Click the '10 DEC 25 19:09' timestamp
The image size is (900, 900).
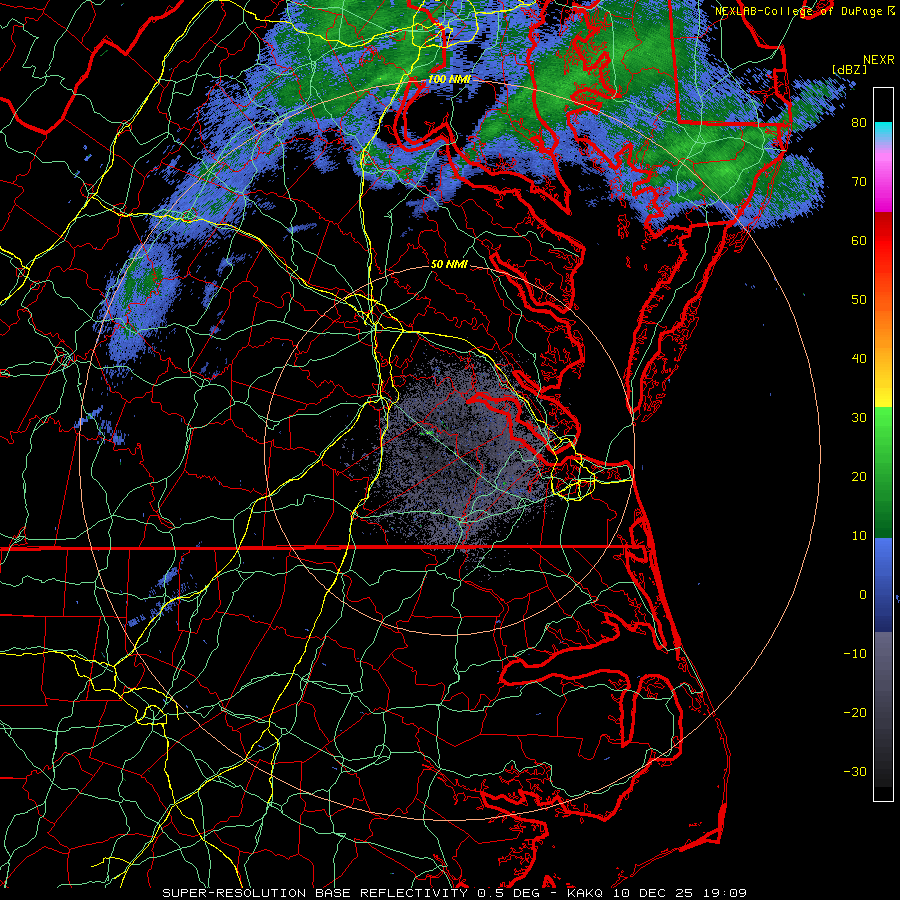pos(680,893)
